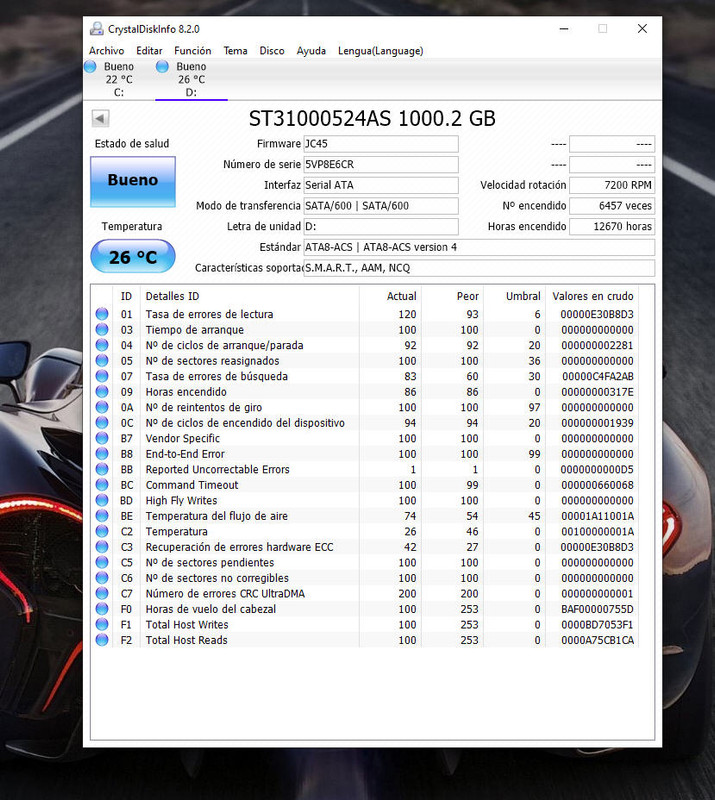Click the transfer mode field SATA/600

click(381, 206)
